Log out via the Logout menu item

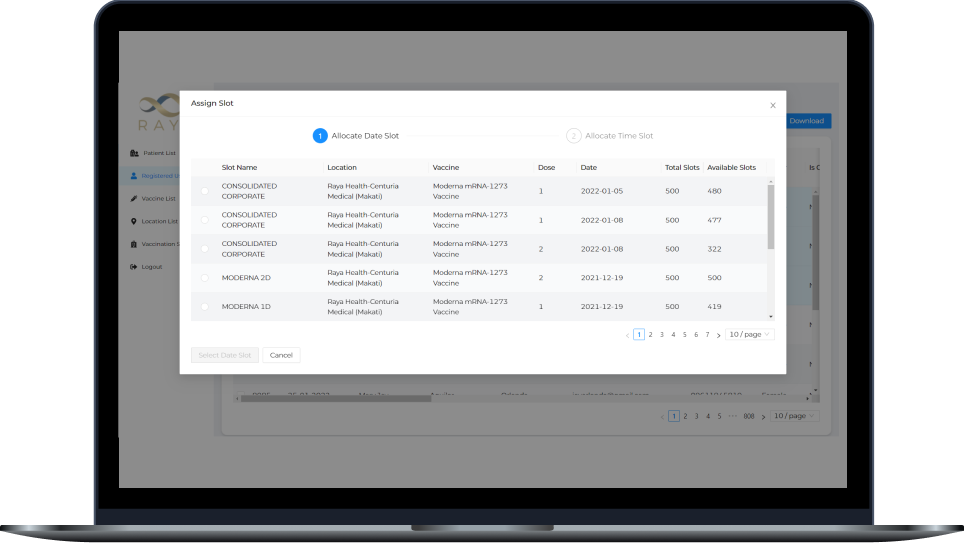click(152, 267)
